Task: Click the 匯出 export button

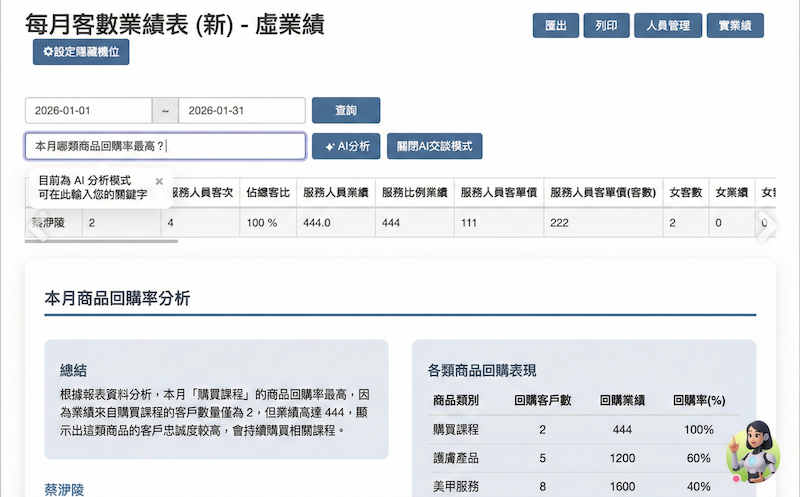Action: pos(556,26)
